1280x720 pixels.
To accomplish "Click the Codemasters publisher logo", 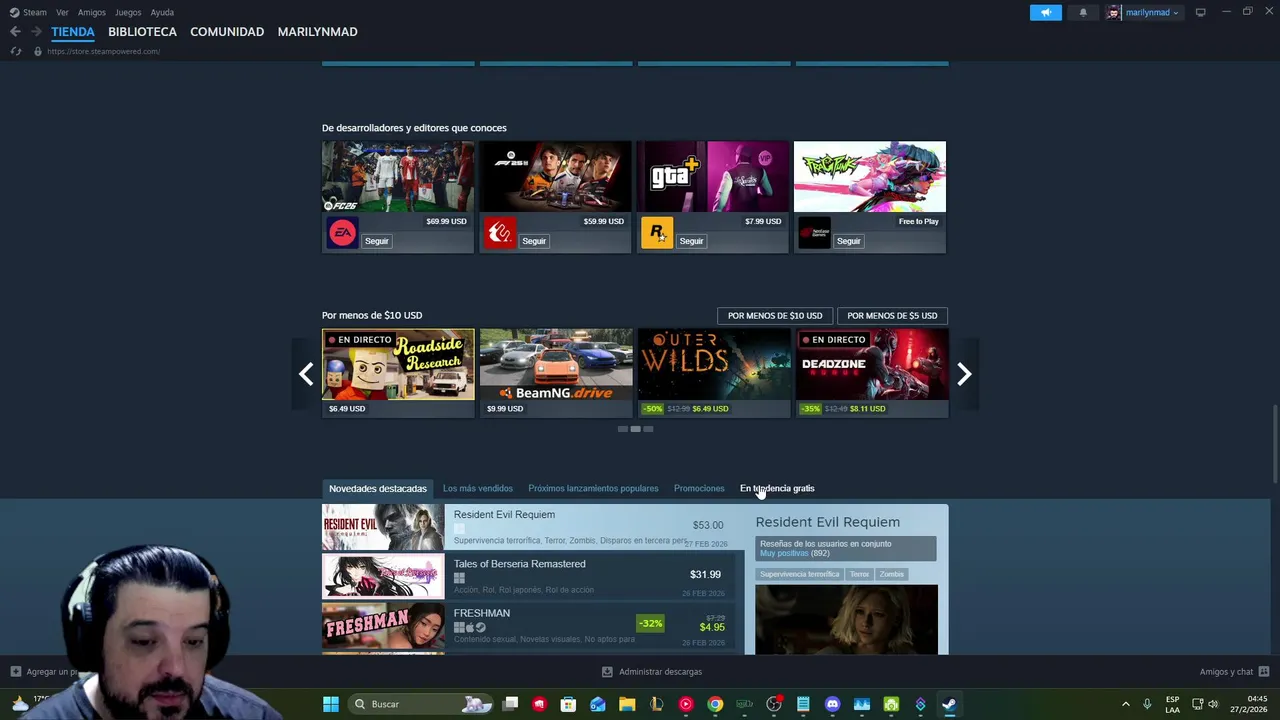I will pyautogui.click(x=500, y=233).
